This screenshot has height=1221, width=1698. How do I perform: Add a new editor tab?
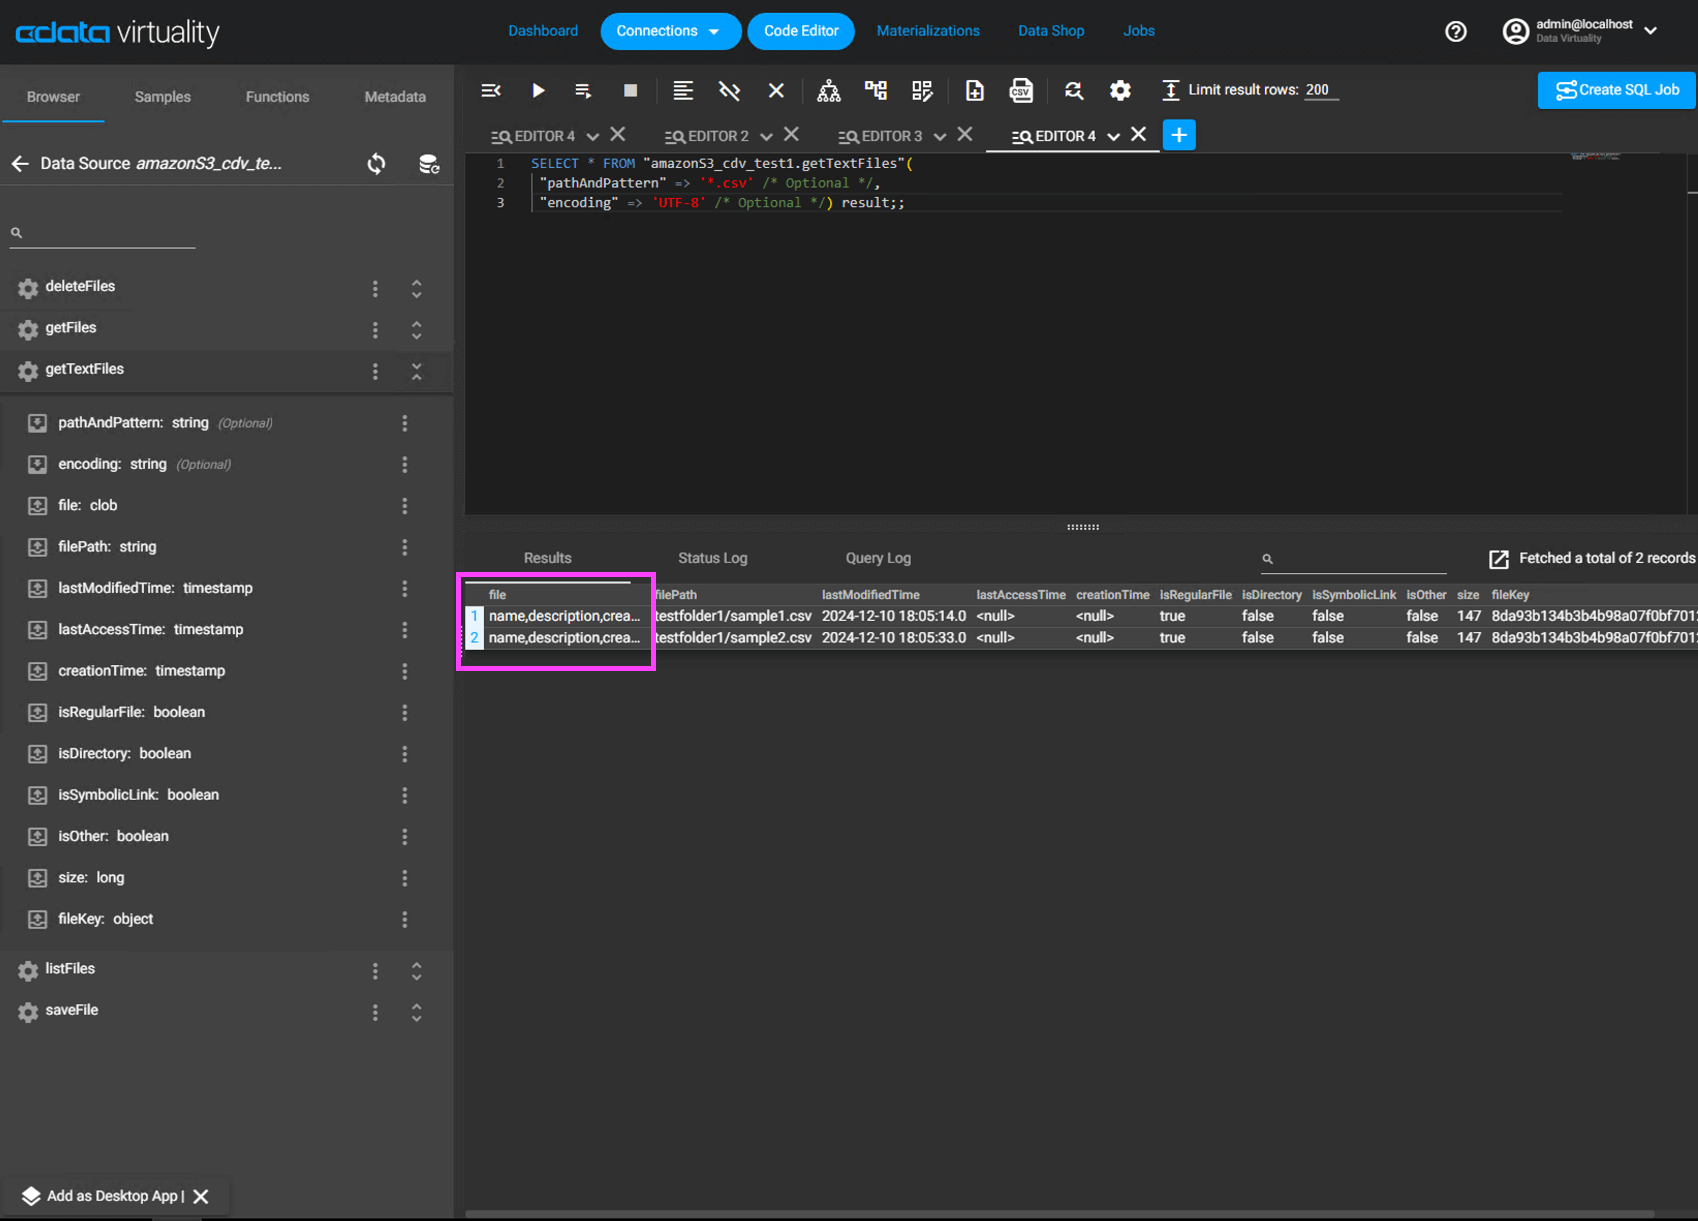1179,135
